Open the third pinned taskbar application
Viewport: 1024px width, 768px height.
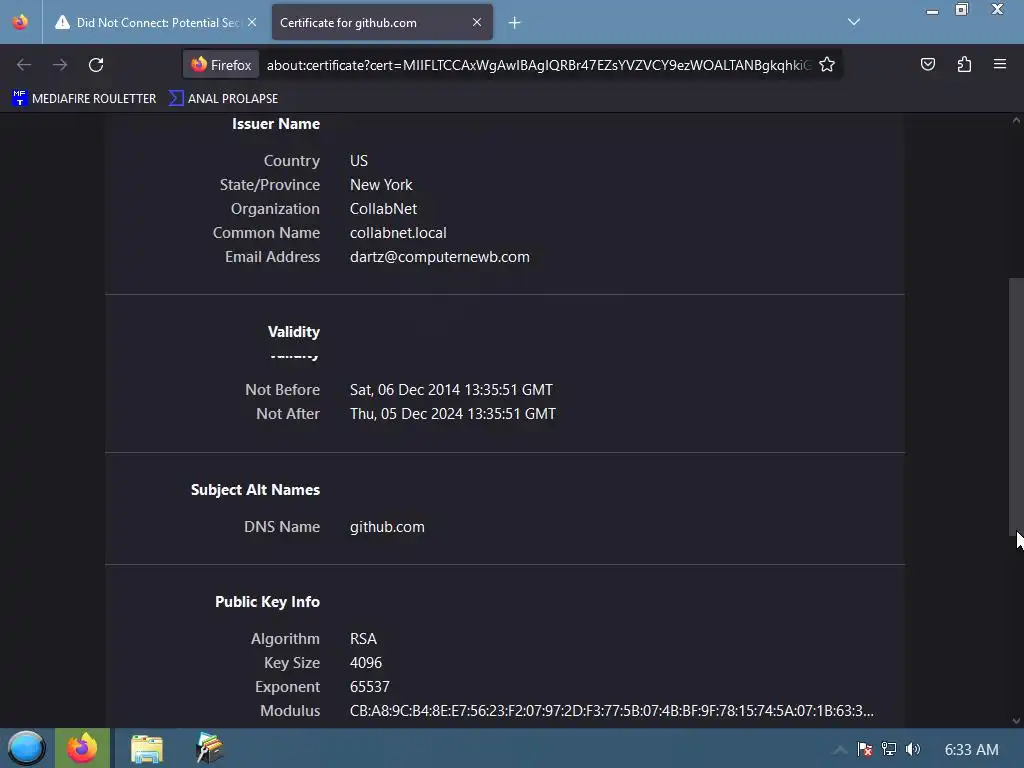coord(209,748)
